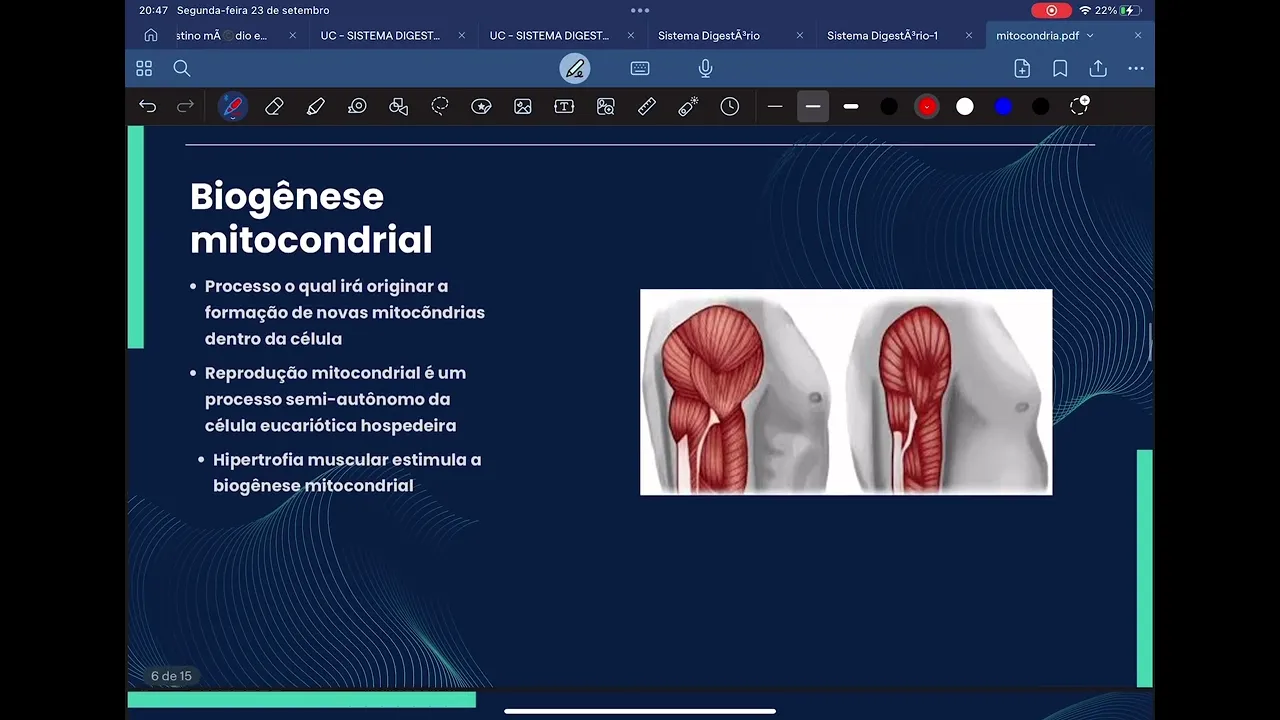Switch to the 'Sistema Digestório-1' tab

[x=883, y=35]
